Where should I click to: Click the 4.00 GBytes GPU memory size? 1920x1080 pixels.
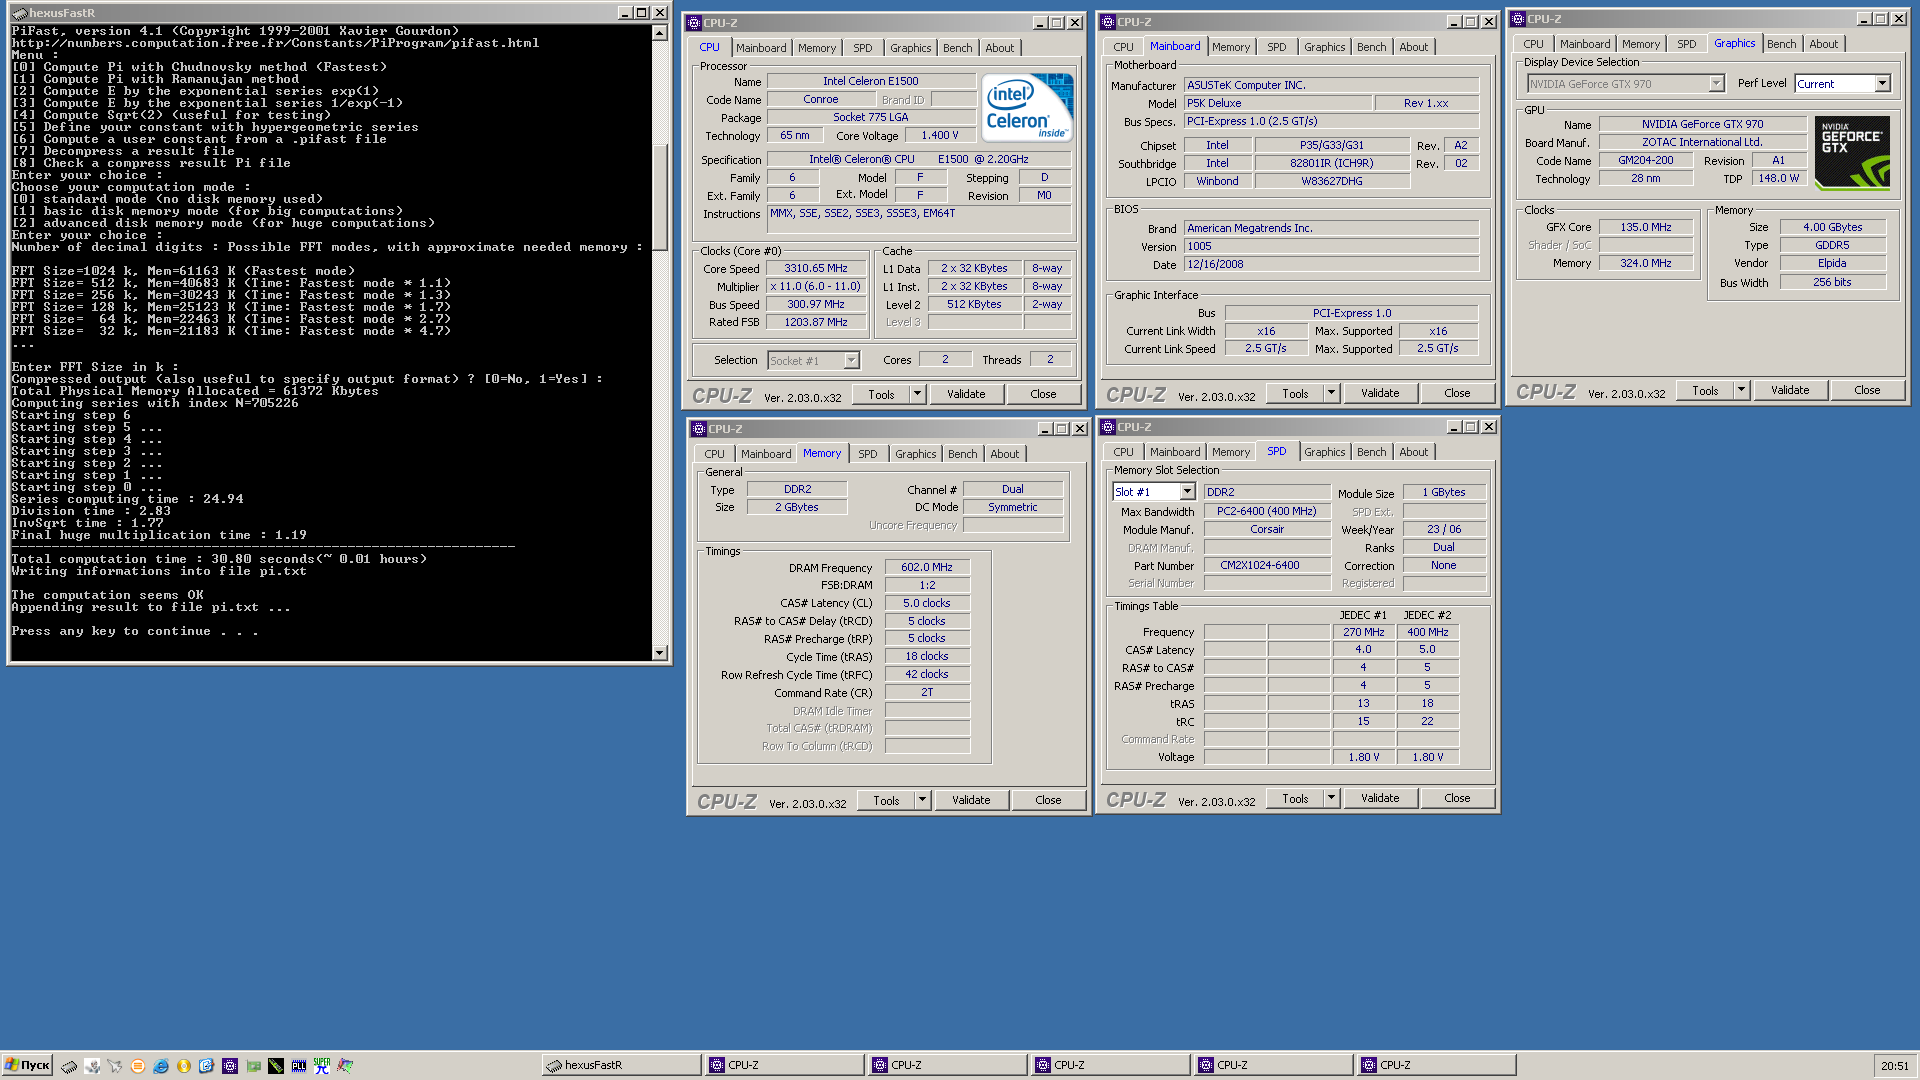click(x=1832, y=227)
